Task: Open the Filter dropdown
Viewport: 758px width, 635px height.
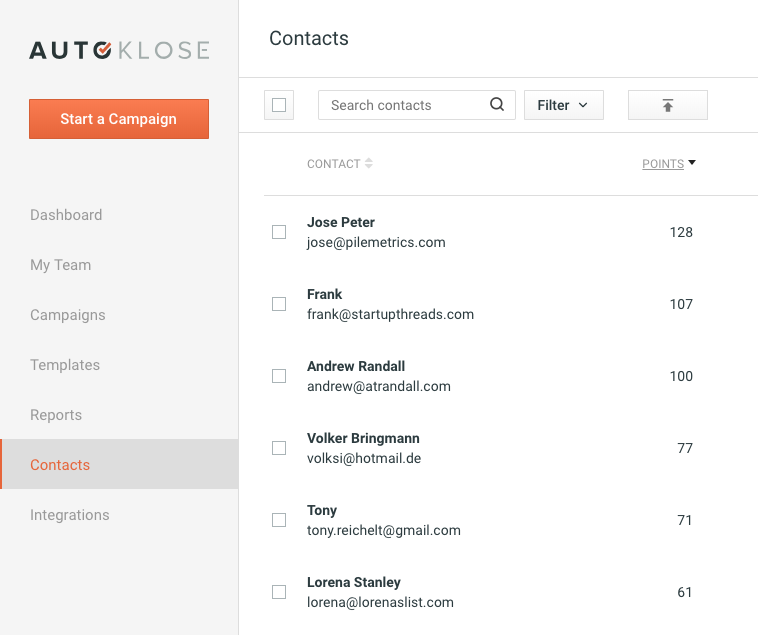Action: pos(563,105)
